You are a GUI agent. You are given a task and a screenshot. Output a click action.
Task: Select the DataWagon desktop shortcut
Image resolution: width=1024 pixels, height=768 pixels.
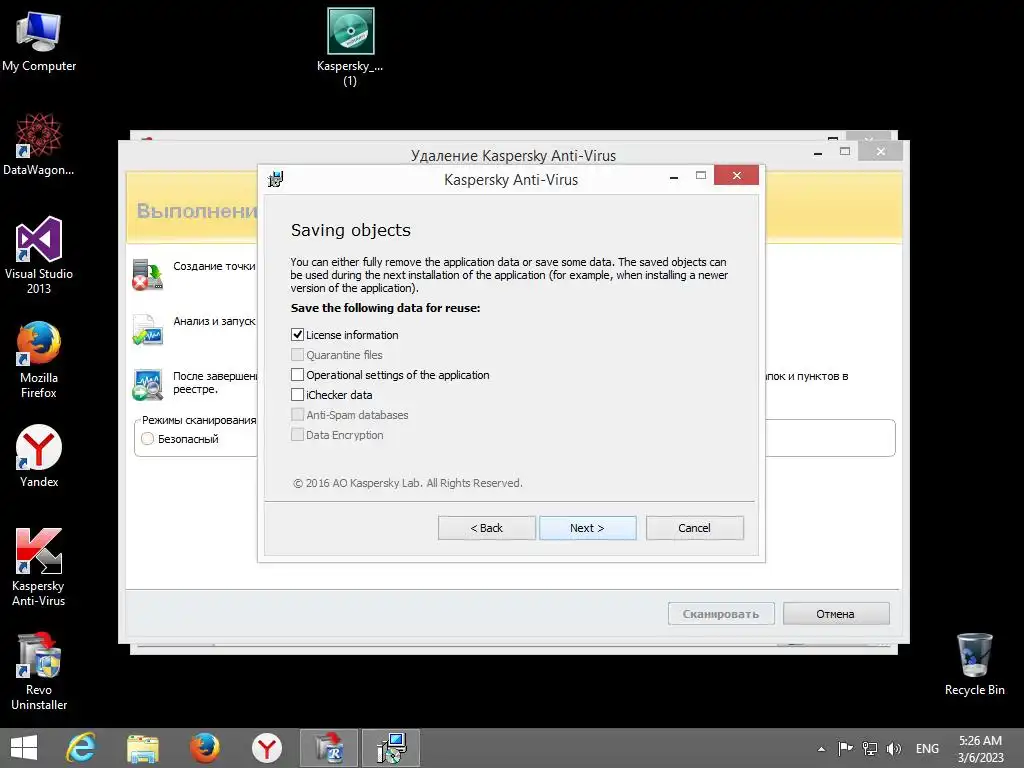tap(39, 145)
